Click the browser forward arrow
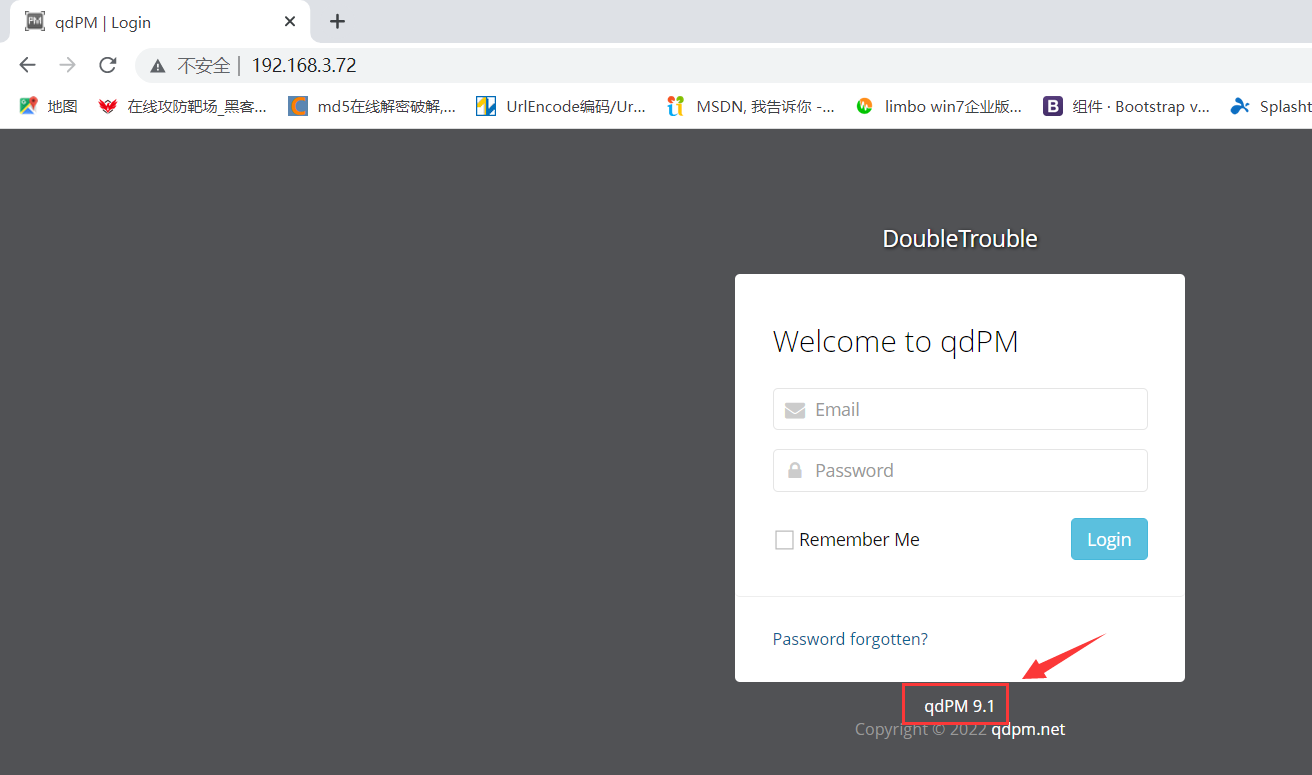 (67, 65)
